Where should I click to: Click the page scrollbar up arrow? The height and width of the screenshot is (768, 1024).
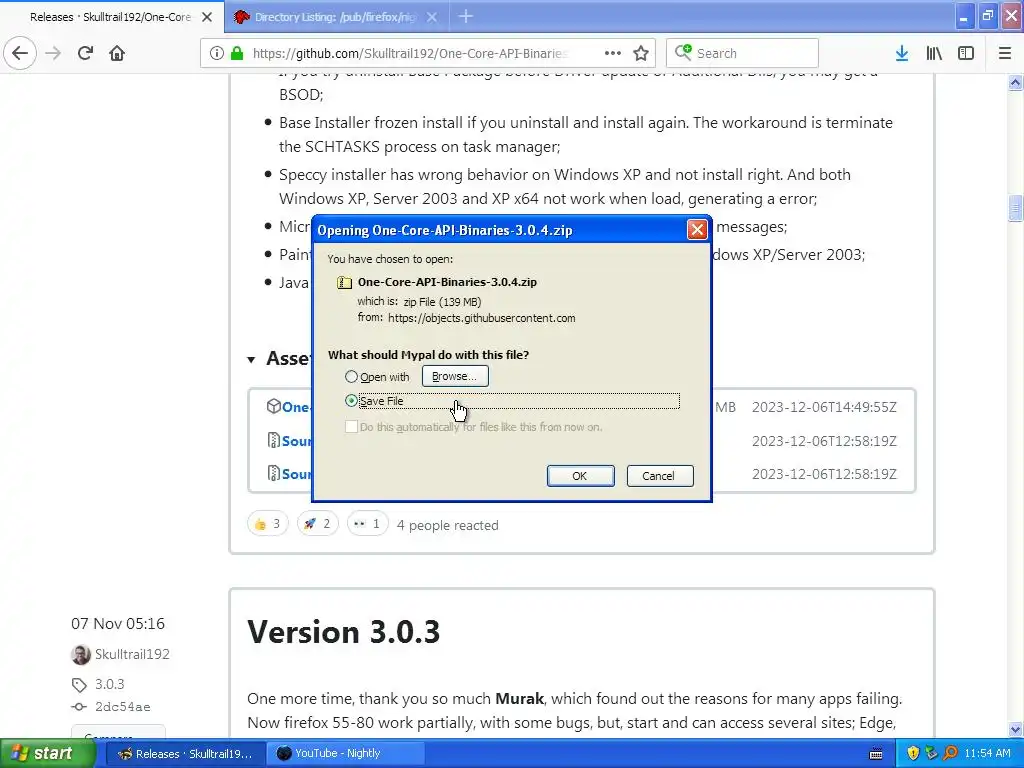tap(1015, 82)
